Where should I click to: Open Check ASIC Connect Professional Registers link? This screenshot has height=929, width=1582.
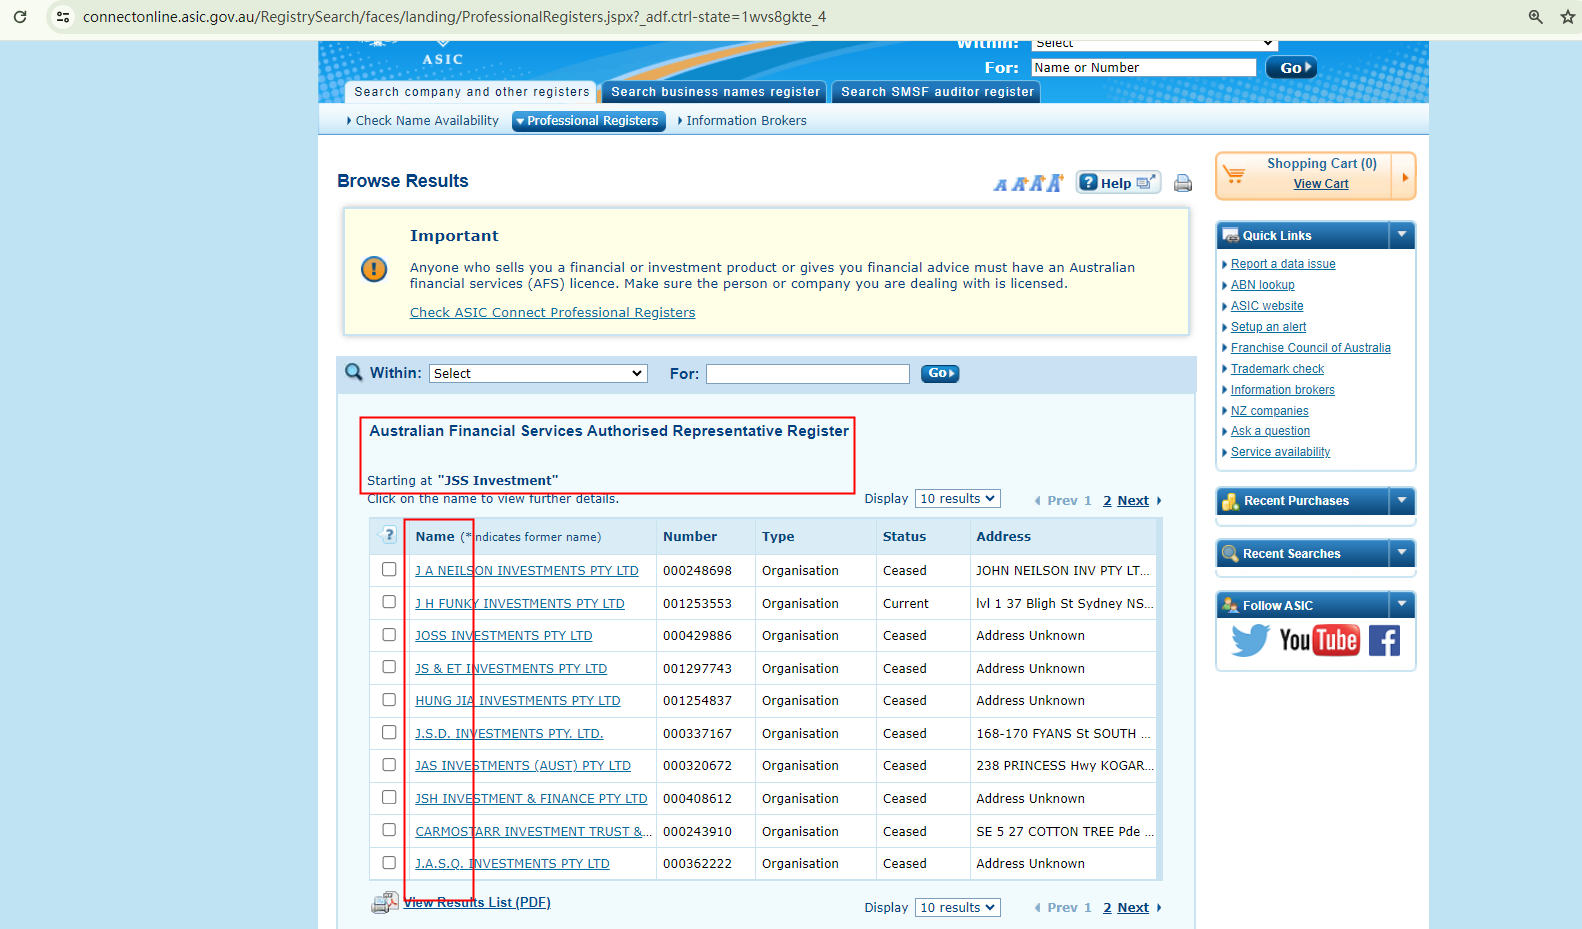coord(552,313)
